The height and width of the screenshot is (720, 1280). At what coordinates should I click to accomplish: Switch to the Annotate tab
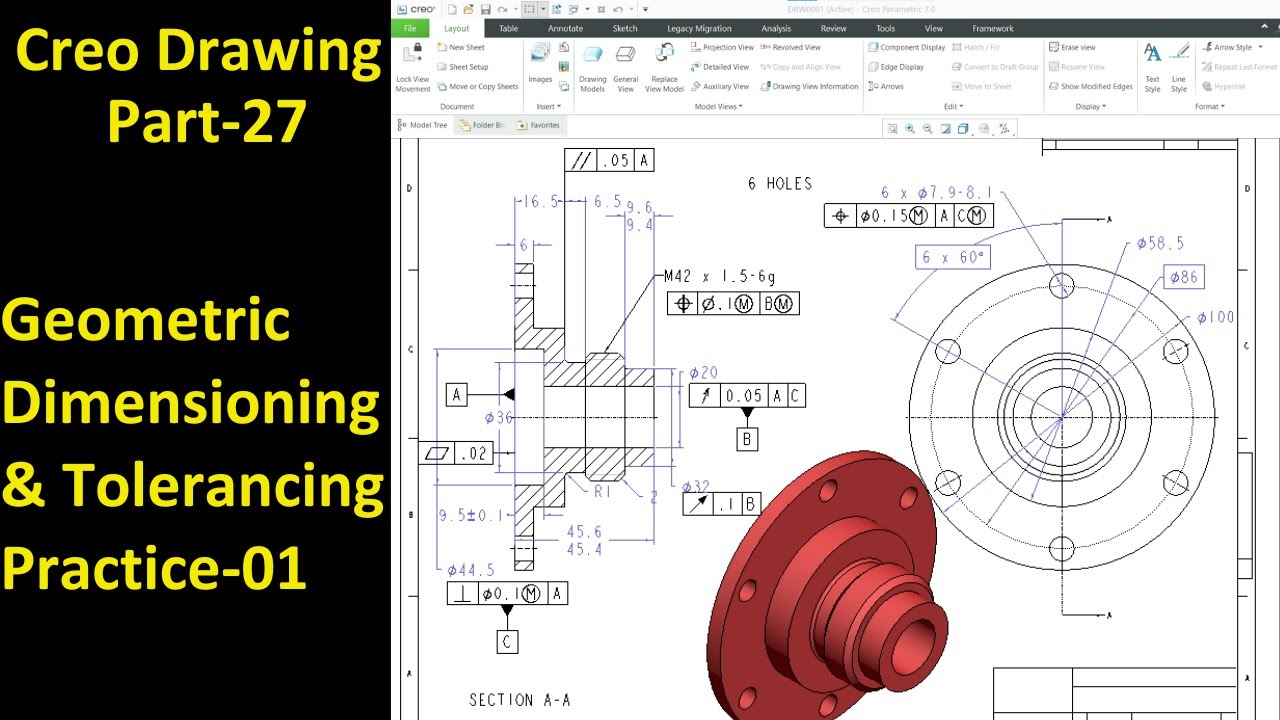click(565, 28)
